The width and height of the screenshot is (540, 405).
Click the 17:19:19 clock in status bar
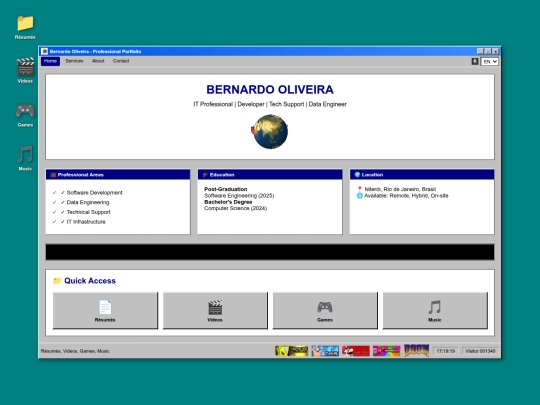tap(446, 351)
